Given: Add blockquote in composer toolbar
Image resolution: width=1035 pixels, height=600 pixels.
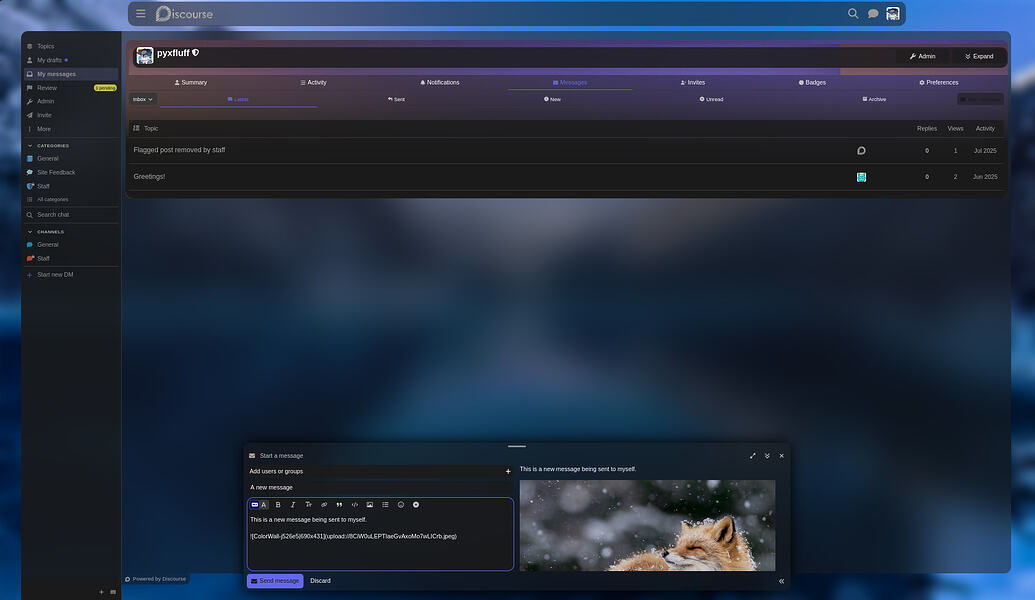Looking at the screenshot, I should tap(339, 505).
